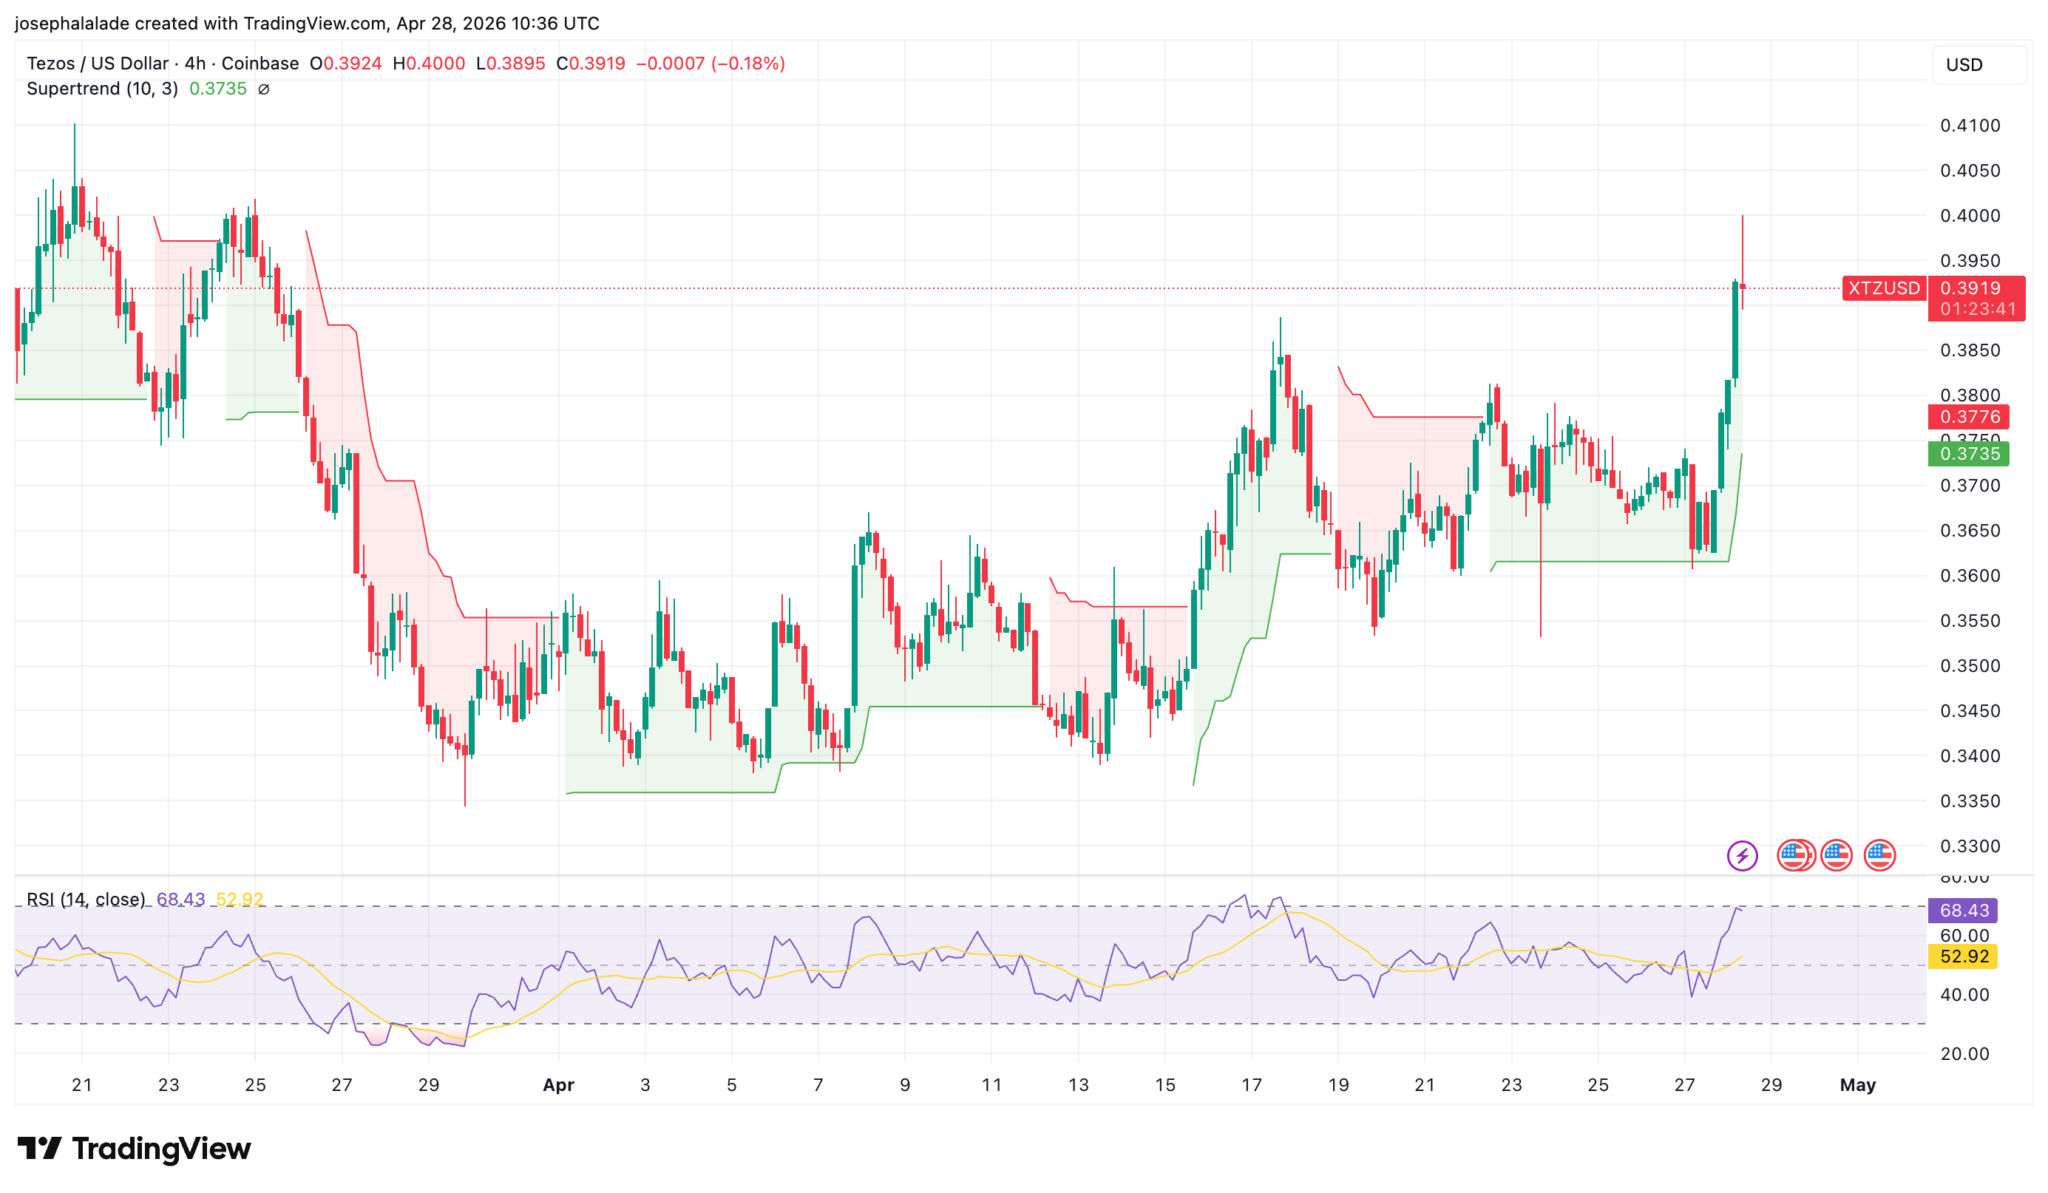Click the rightmost US flag economic event icon
The width and height of the screenshot is (2048, 1193).
pos(1879,855)
